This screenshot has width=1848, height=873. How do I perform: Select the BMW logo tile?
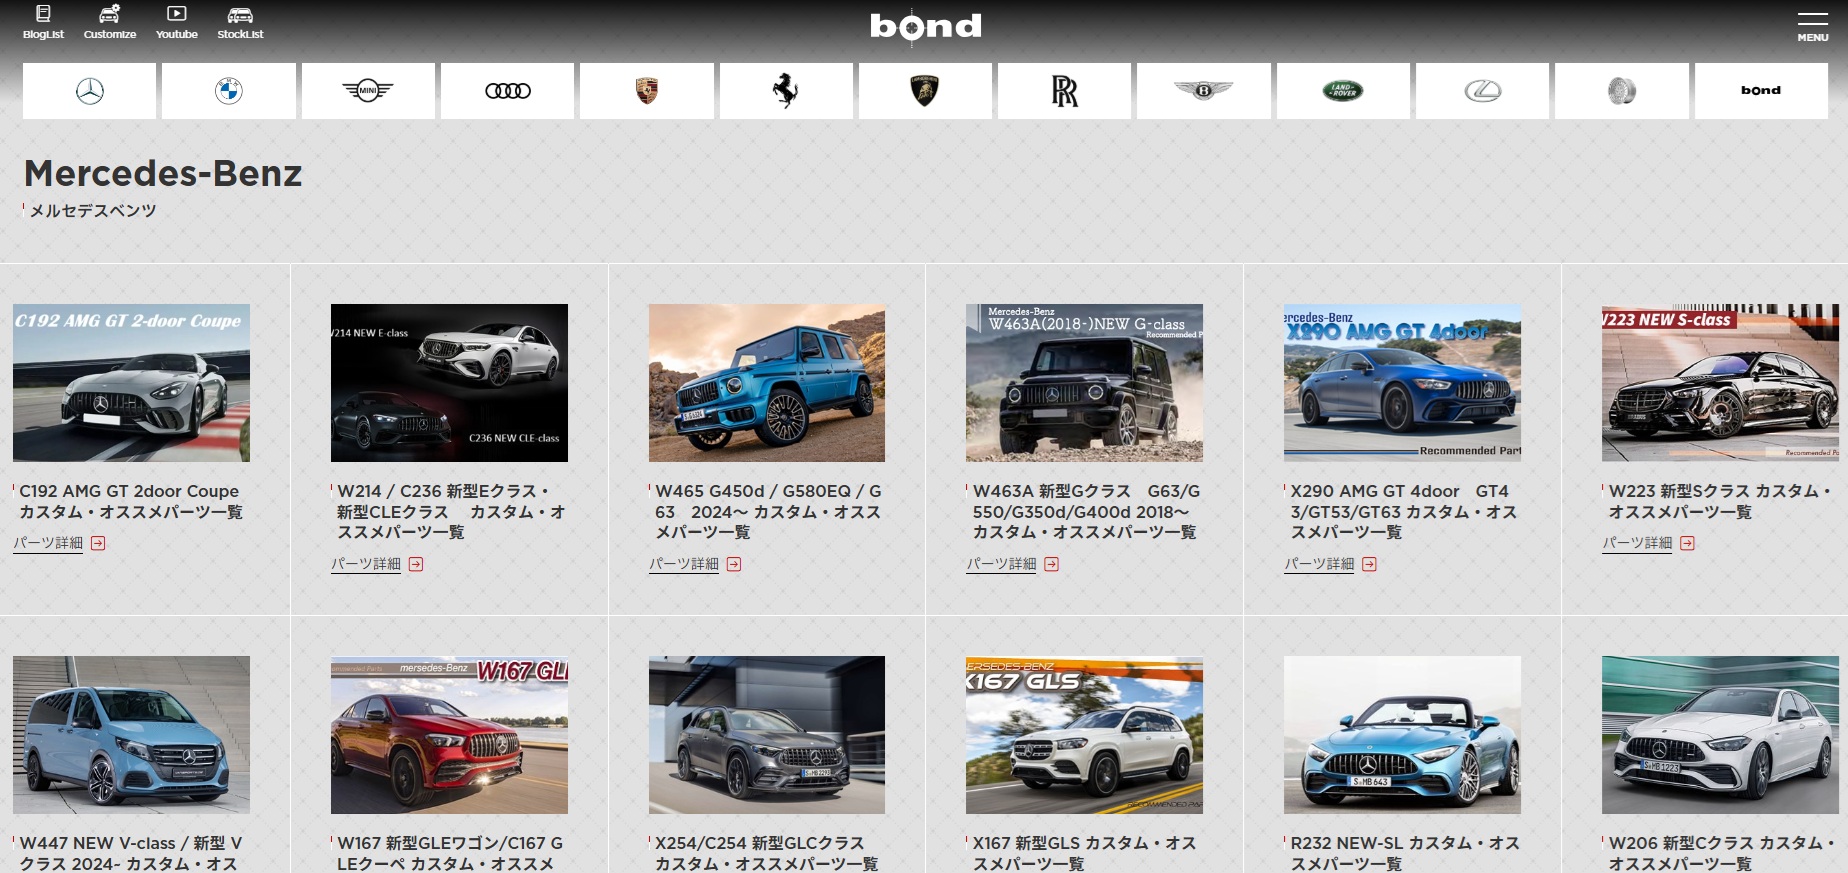click(x=229, y=91)
